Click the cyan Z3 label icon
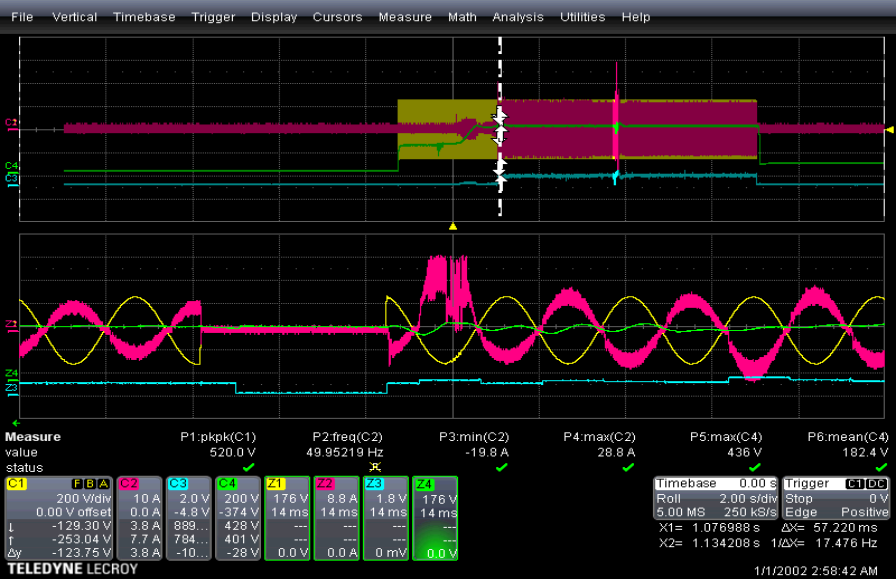896x579 pixels. [x=374, y=484]
